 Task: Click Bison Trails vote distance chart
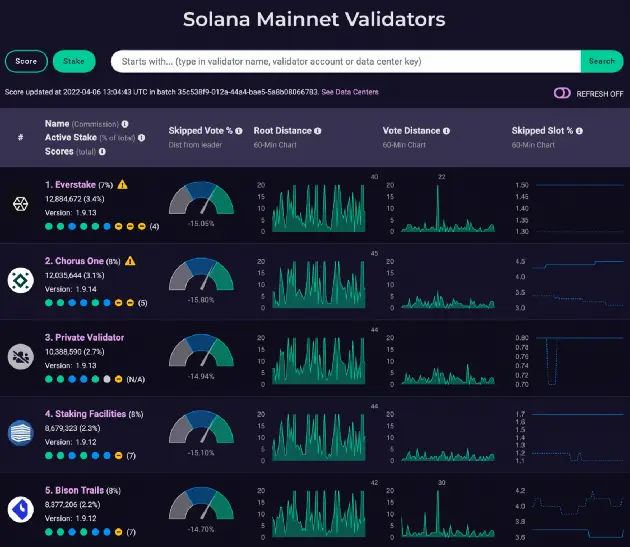tap(448, 513)
